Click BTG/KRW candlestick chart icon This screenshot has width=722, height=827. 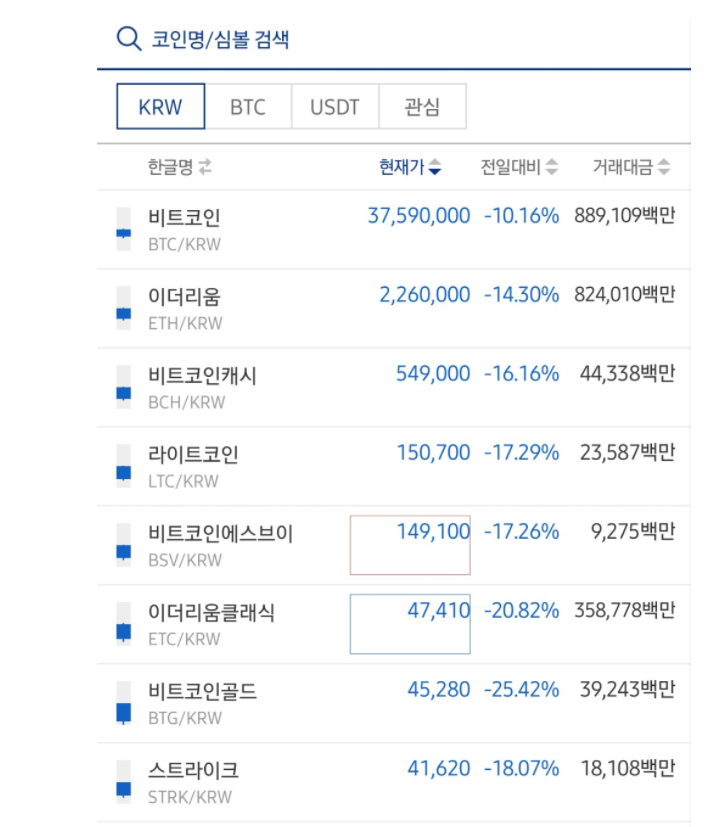pyautogui.click(x=123, y=703)
